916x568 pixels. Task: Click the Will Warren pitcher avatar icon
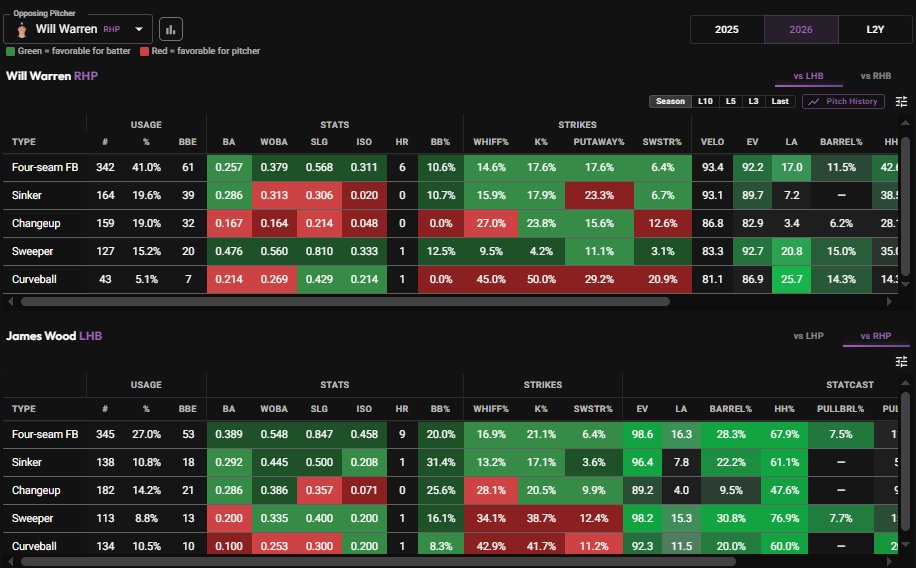point(22,30)
